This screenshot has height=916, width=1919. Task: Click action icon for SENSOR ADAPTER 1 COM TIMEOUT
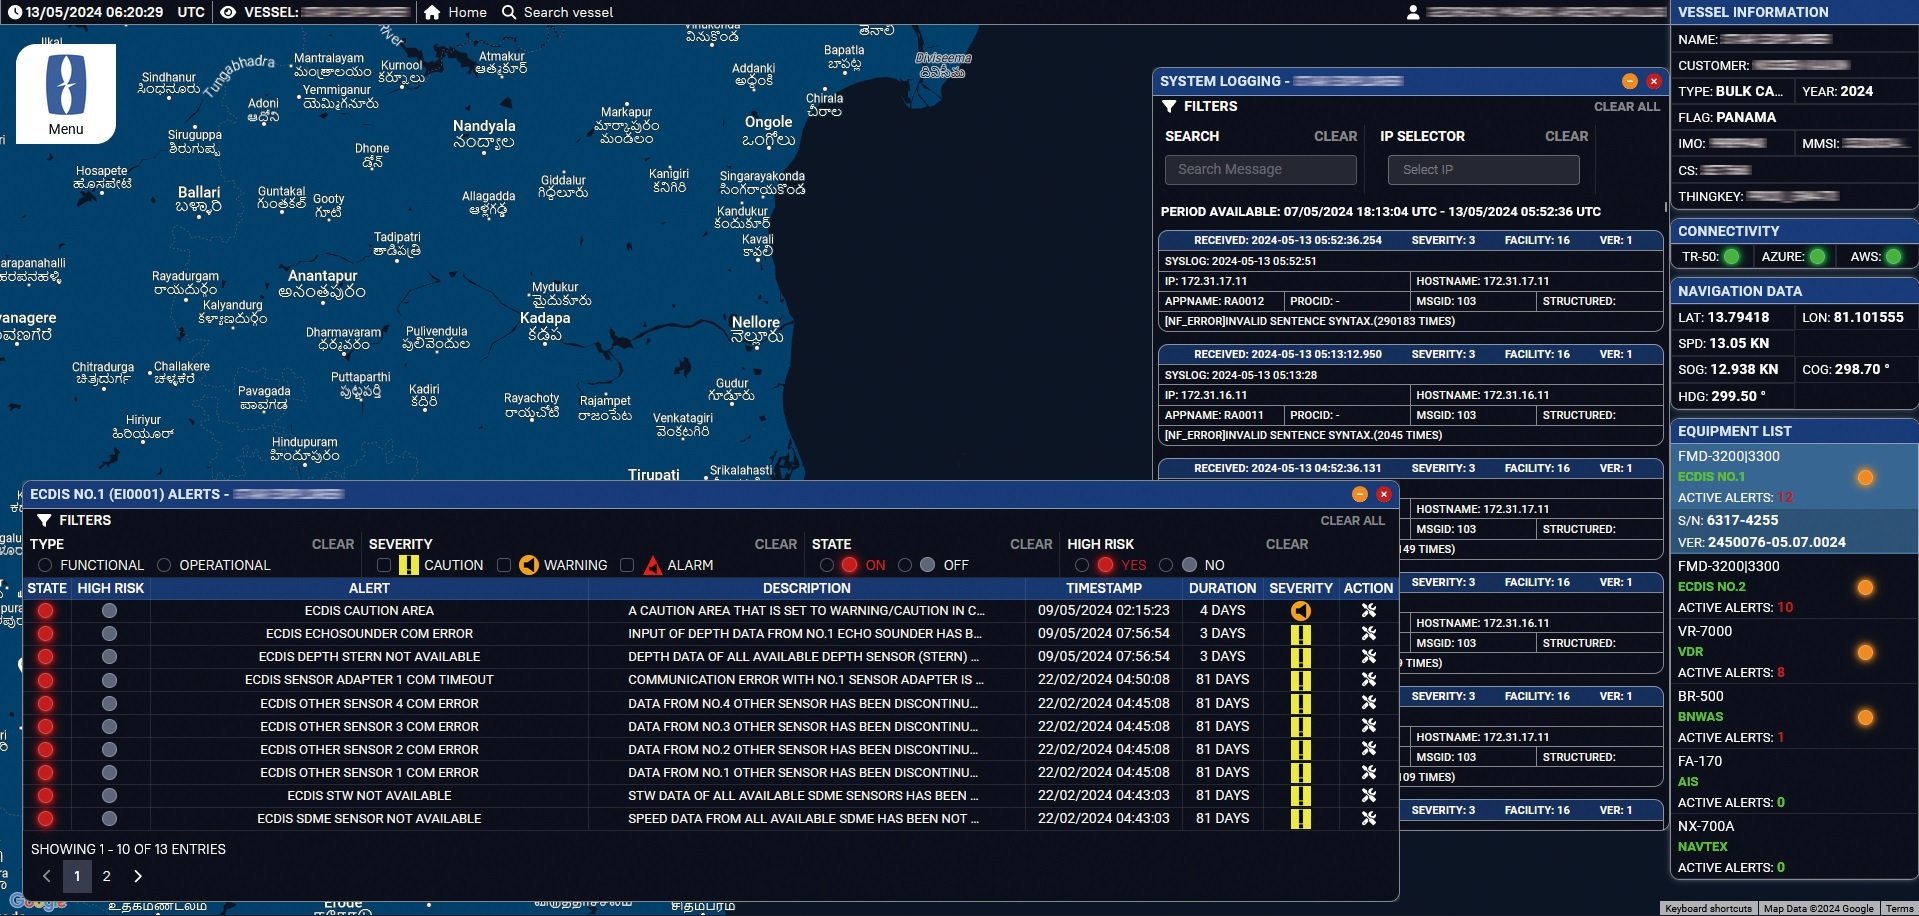[1369, 679]
